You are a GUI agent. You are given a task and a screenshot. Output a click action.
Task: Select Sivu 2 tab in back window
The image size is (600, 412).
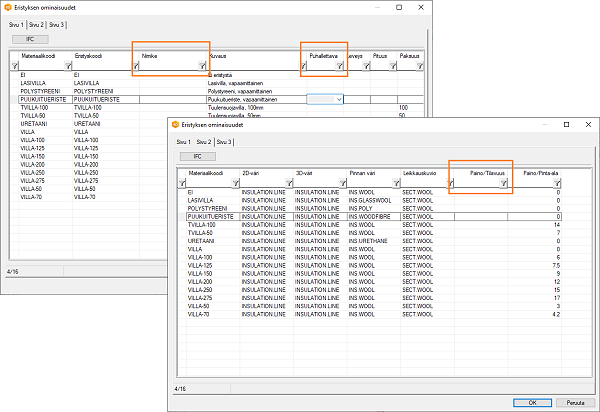point(35,24)
